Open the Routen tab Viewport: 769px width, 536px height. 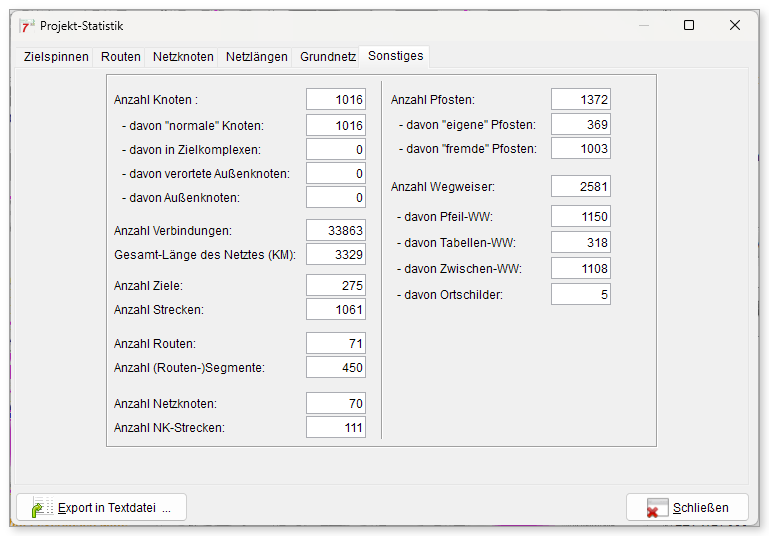point(121,57)
